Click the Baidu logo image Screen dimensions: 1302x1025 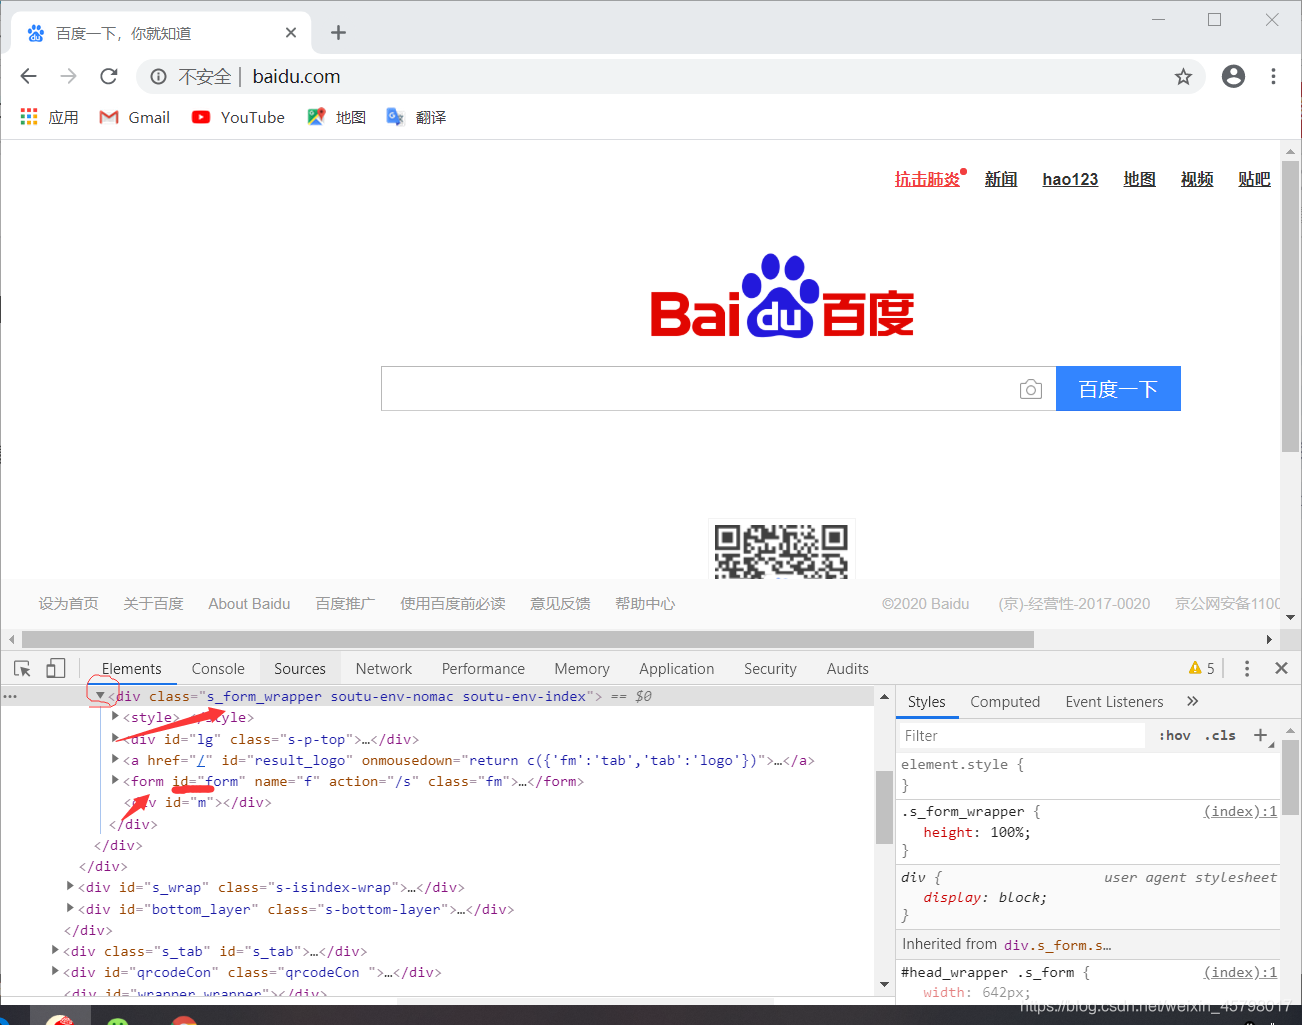click(782, 296)
